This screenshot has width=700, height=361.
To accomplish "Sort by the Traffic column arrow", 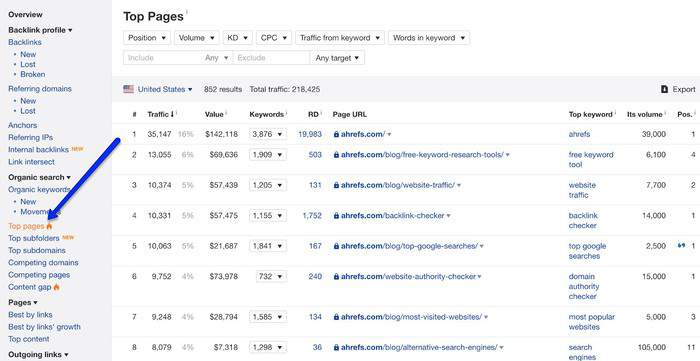I will [172, 114].
